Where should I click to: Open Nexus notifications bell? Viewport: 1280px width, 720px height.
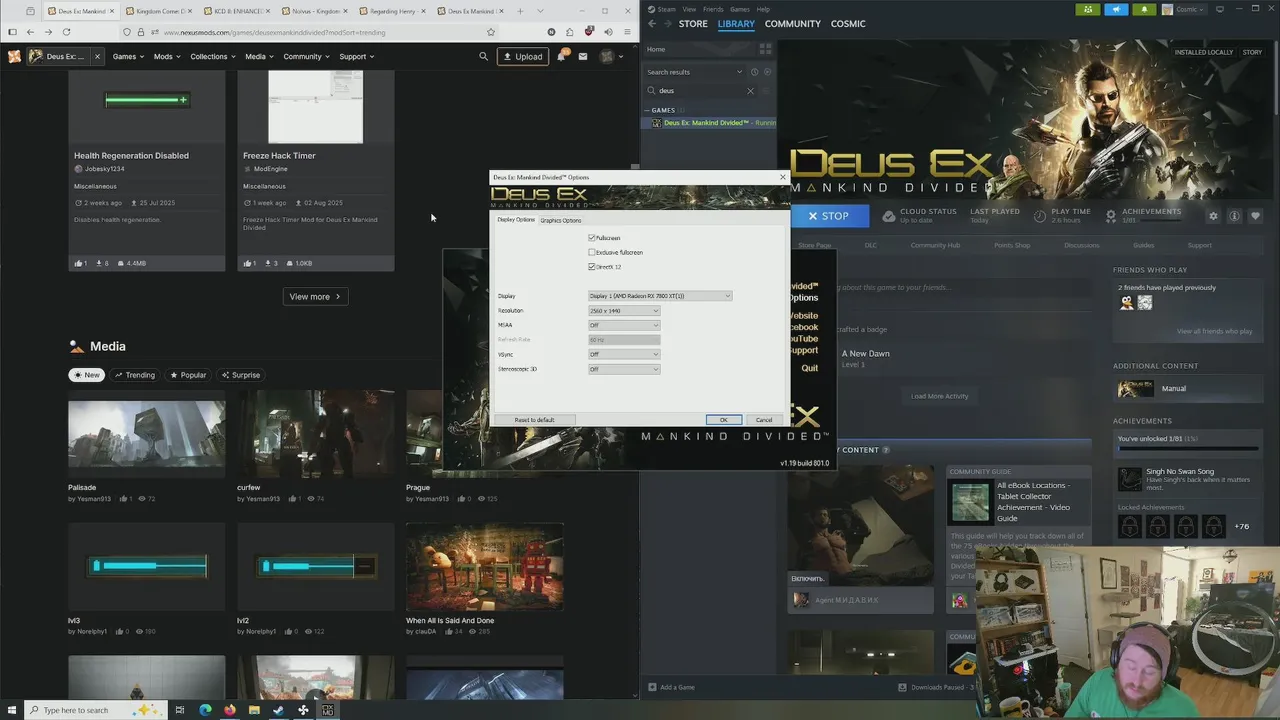click(561, 56)
